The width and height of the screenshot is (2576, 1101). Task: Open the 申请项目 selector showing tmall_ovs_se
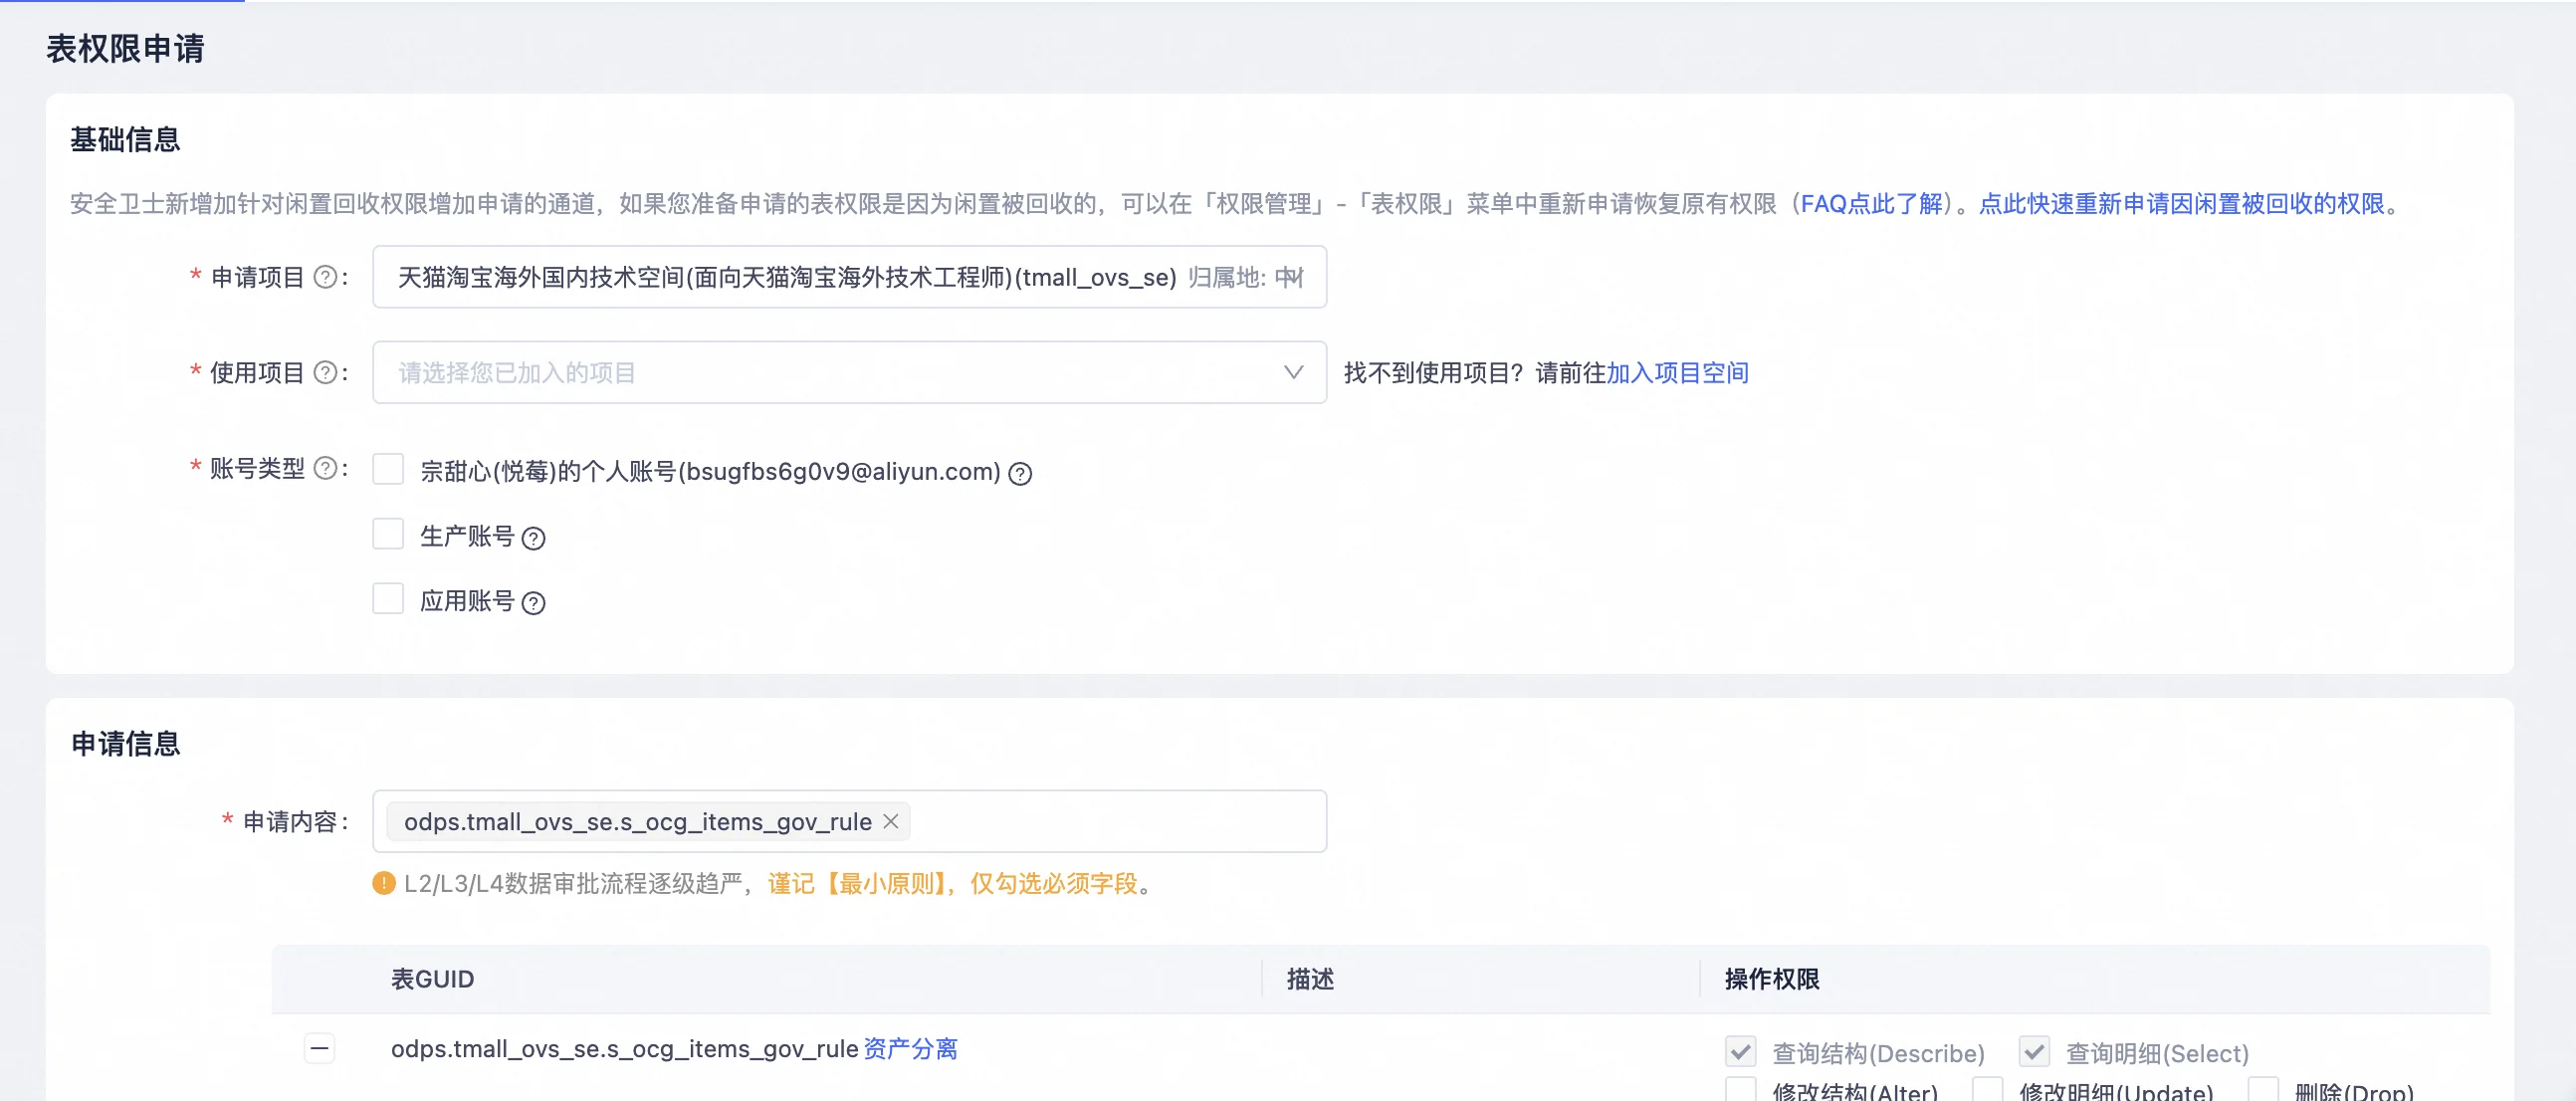coord(850,277)
